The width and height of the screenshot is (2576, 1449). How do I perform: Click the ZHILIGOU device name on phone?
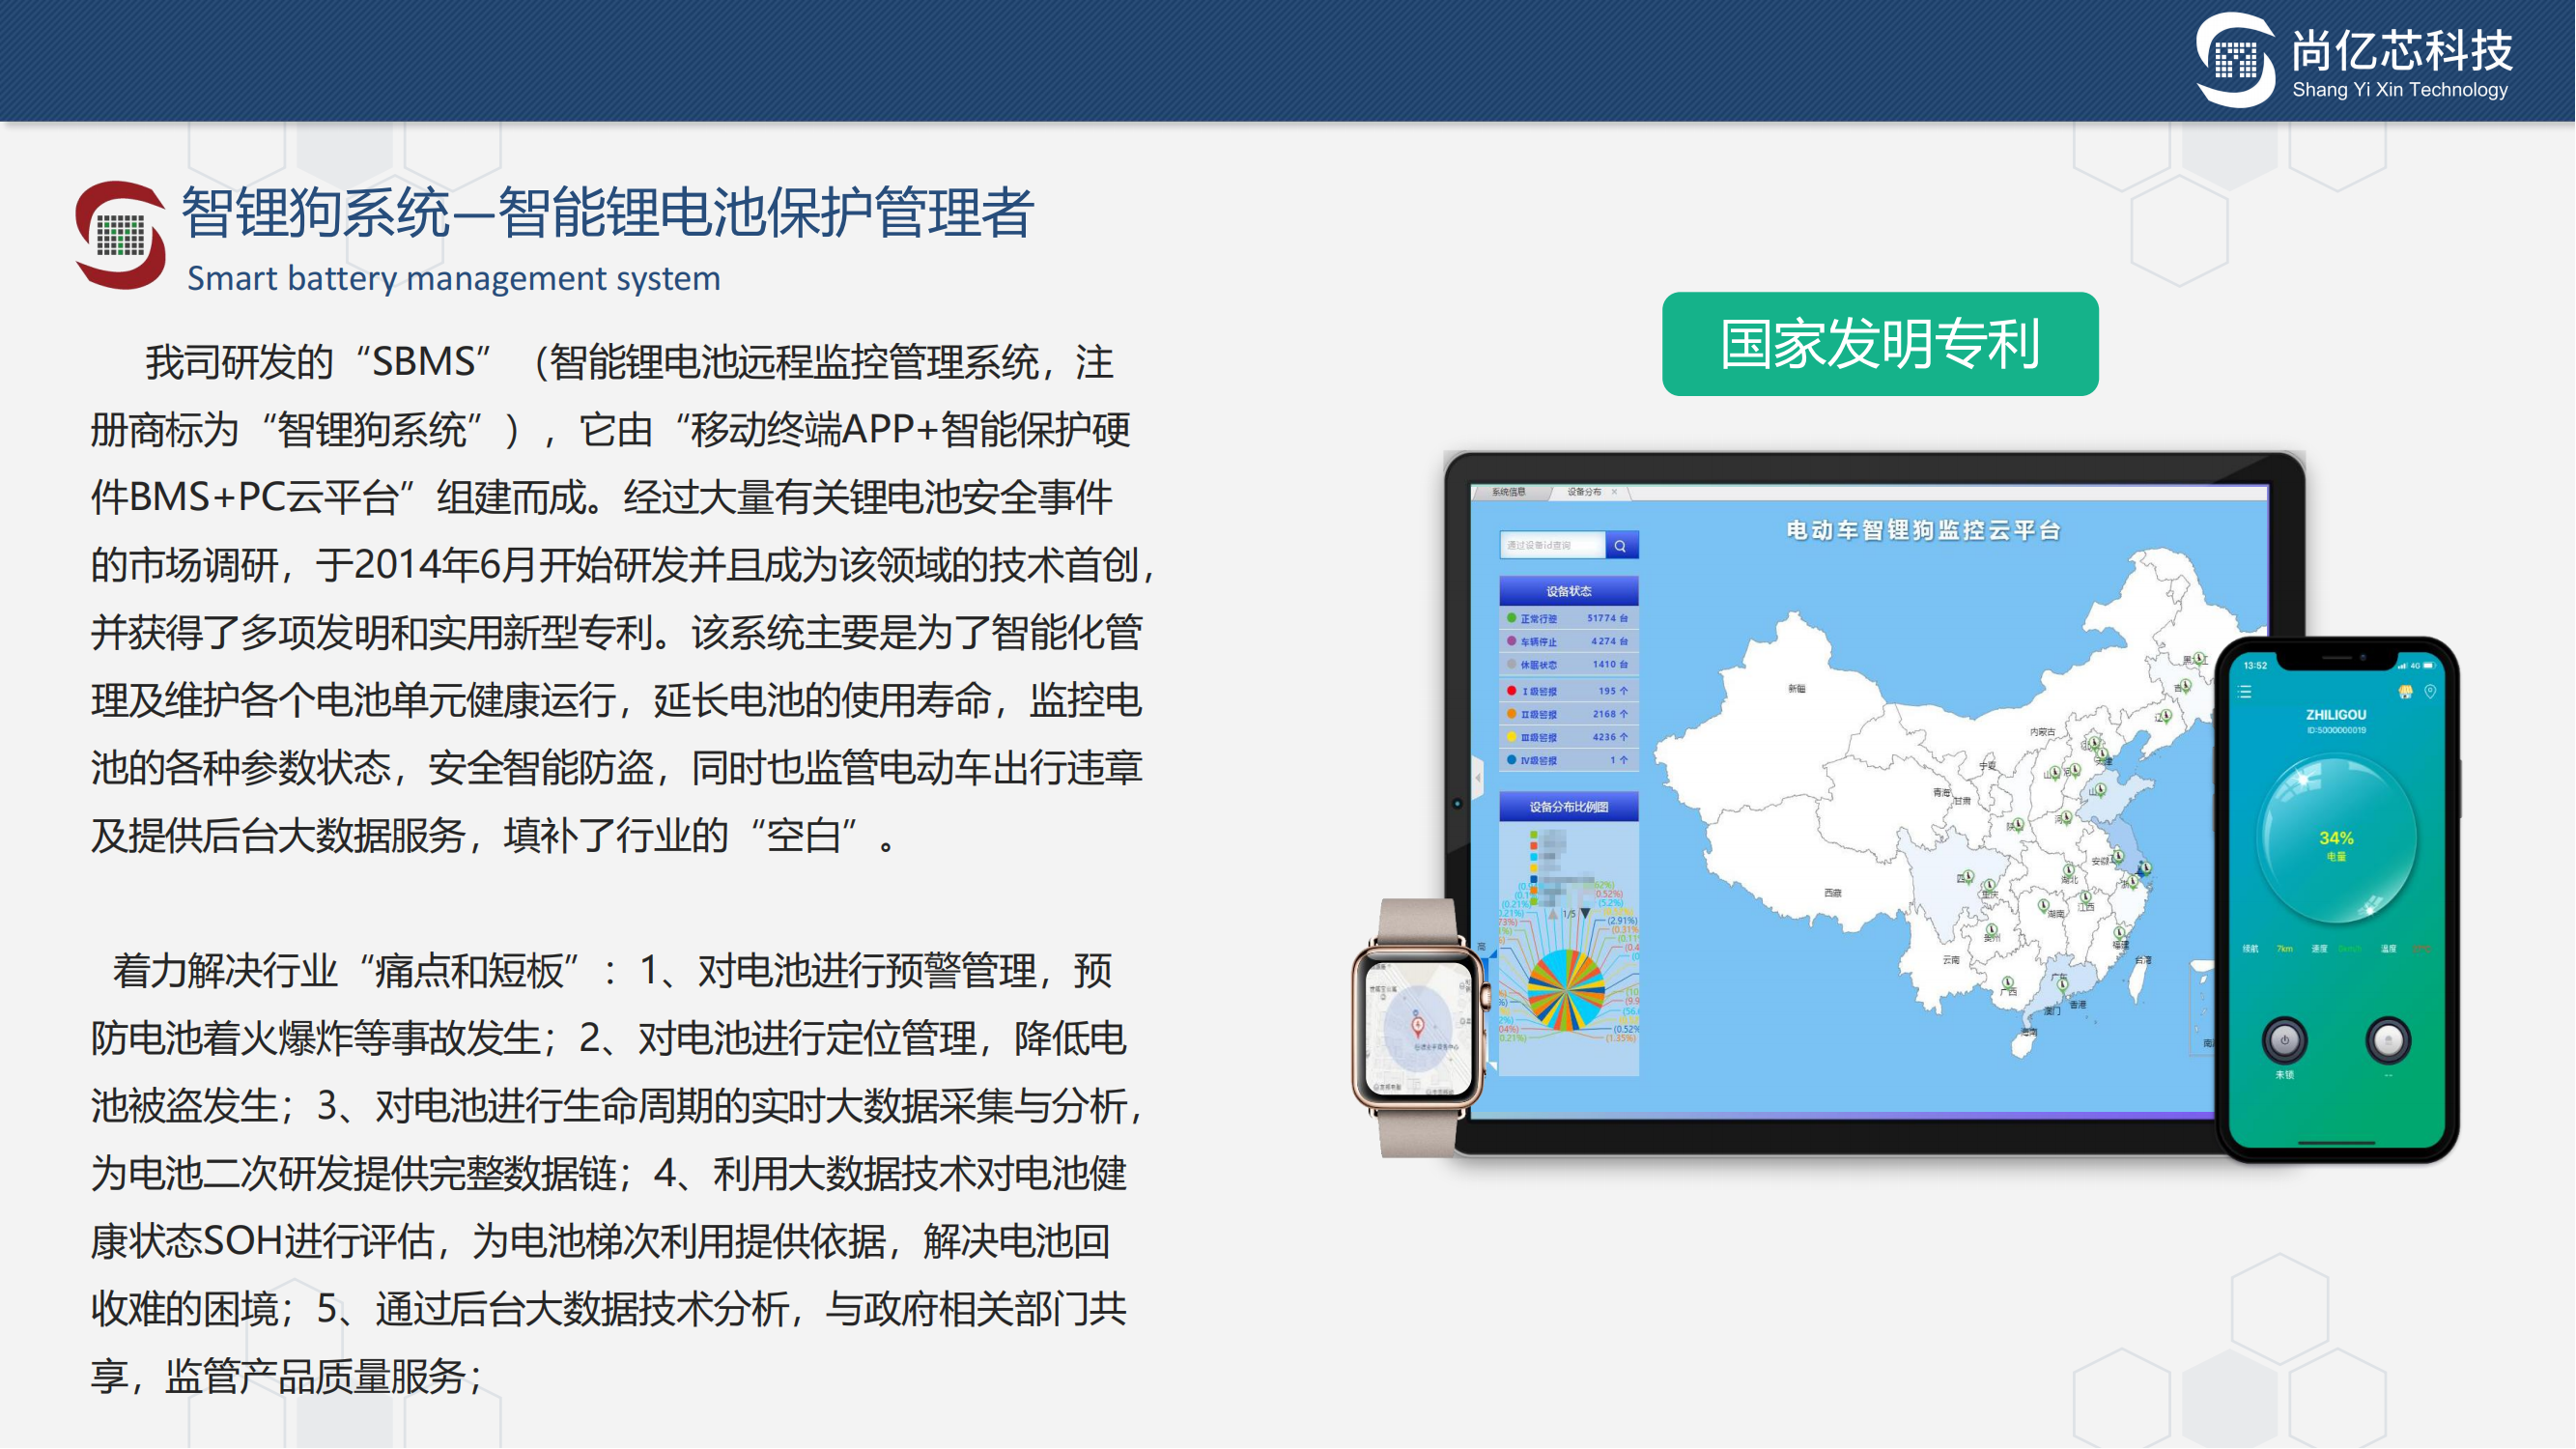point(2336,714)
